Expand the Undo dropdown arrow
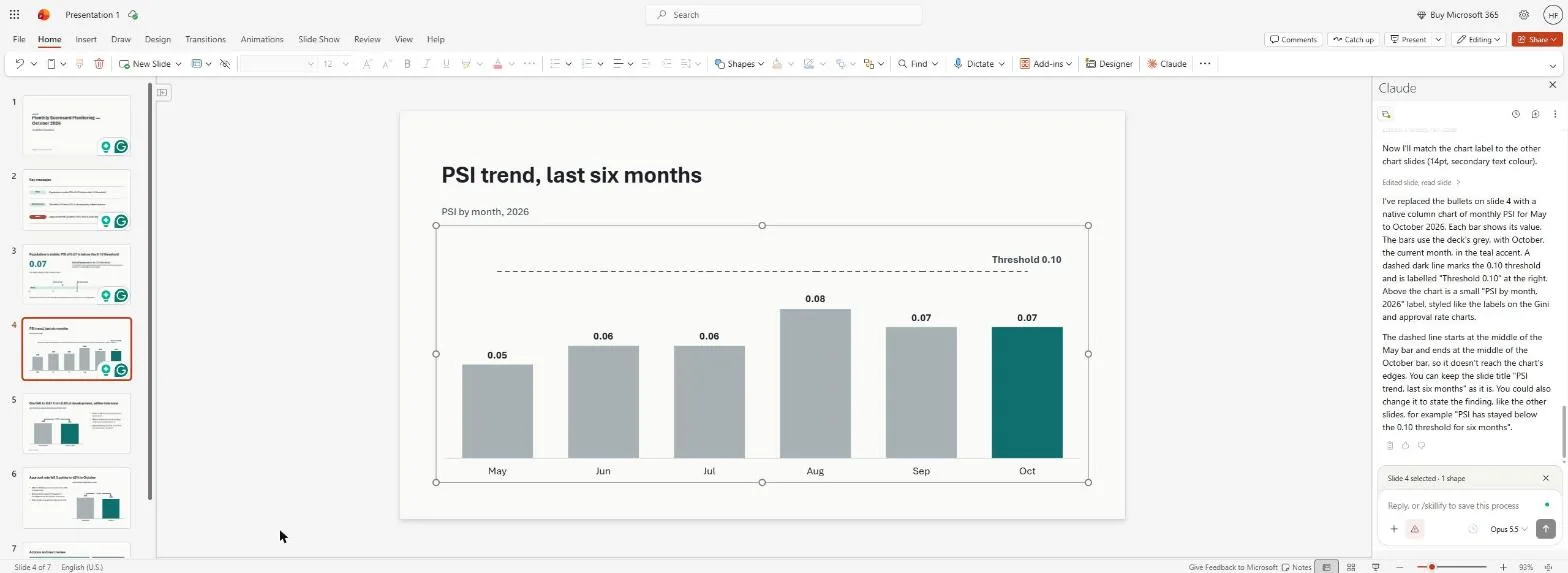Viewport: 1568px width, 573px height. pyautogui.click(x=33, y=64)
